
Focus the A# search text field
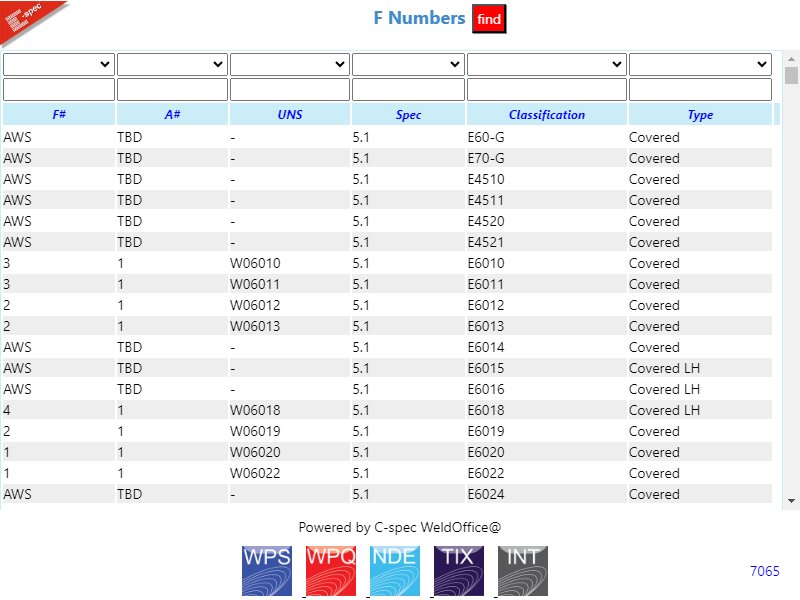coord(172,89)
